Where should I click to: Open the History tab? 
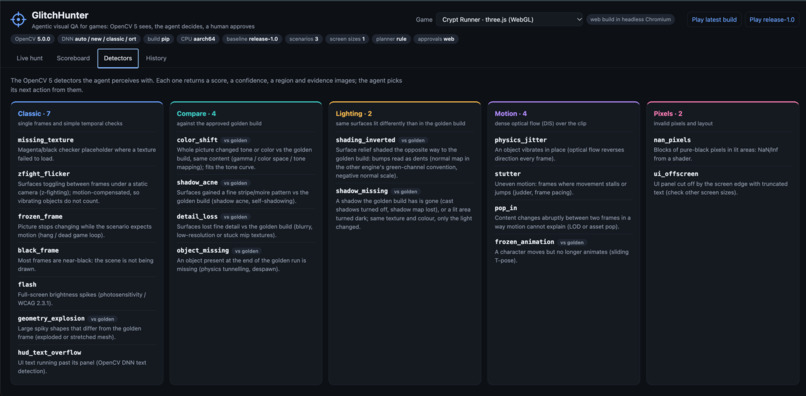coord(156,58)
